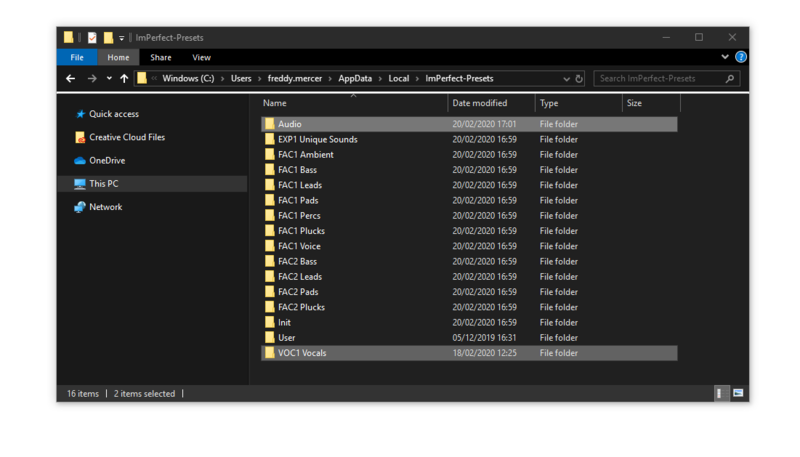
Task: Click the Properties icon in quick access toolbar
Action: click(x=92, y=38)
